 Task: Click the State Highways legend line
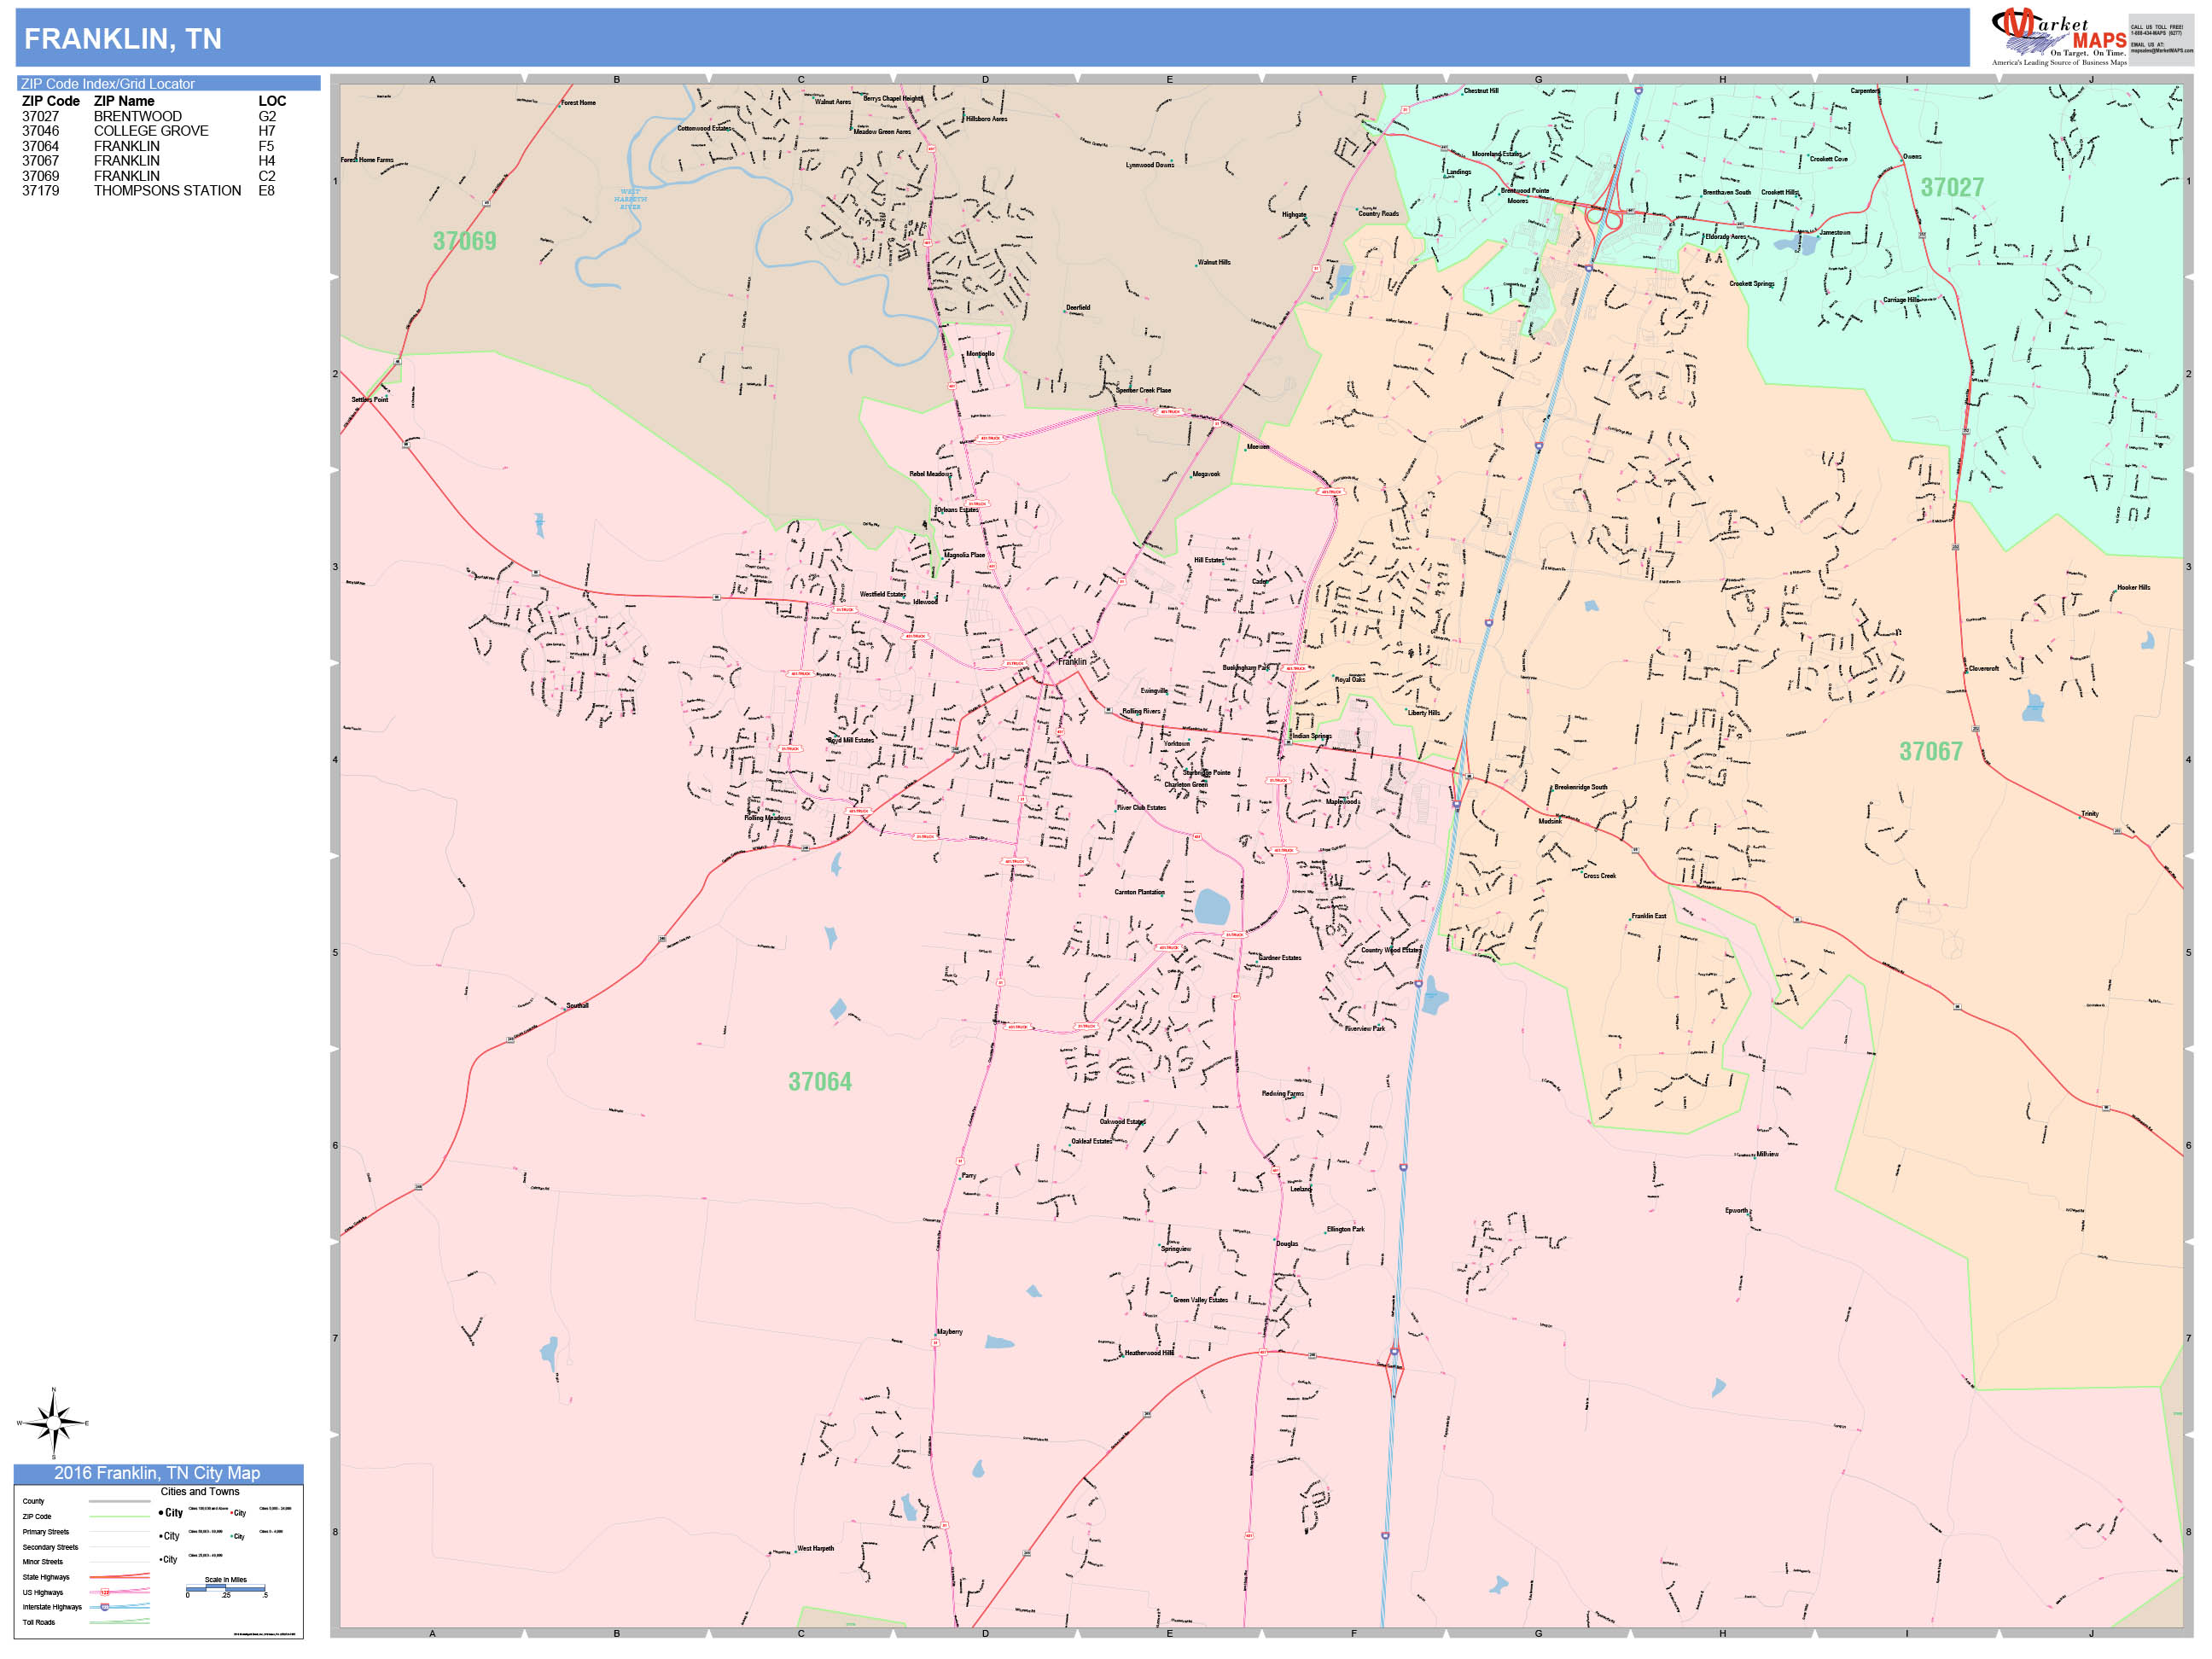(x=119, y=1577)
